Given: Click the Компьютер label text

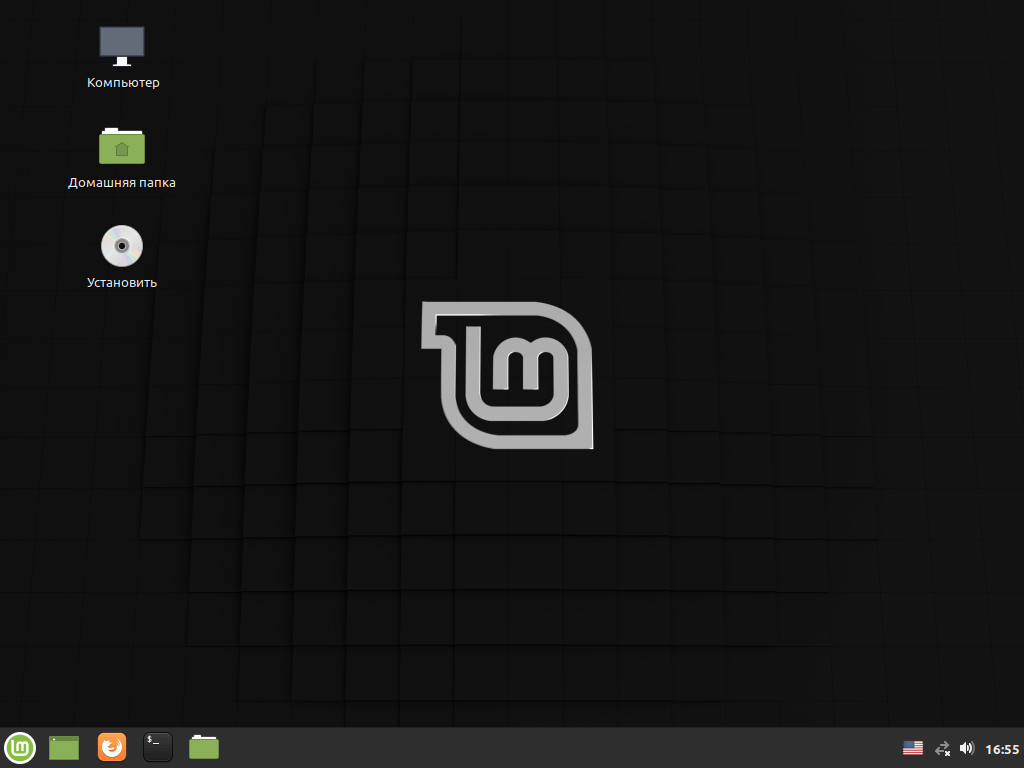Looking at the screenshot, I should (123, 83).
